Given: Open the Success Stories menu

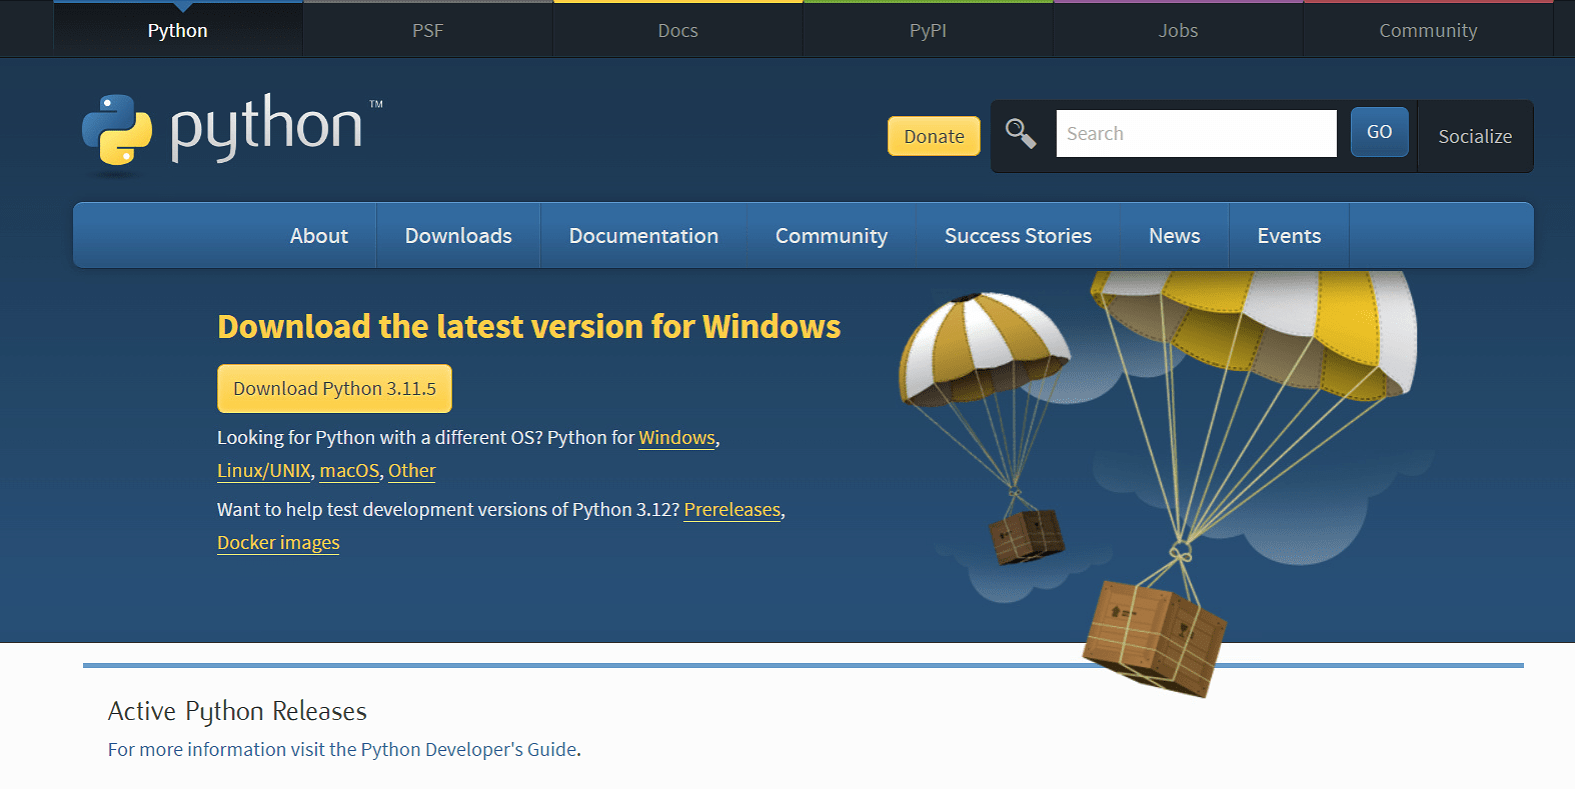Looking at the screenshot, I should click(x=1017, y=236).
